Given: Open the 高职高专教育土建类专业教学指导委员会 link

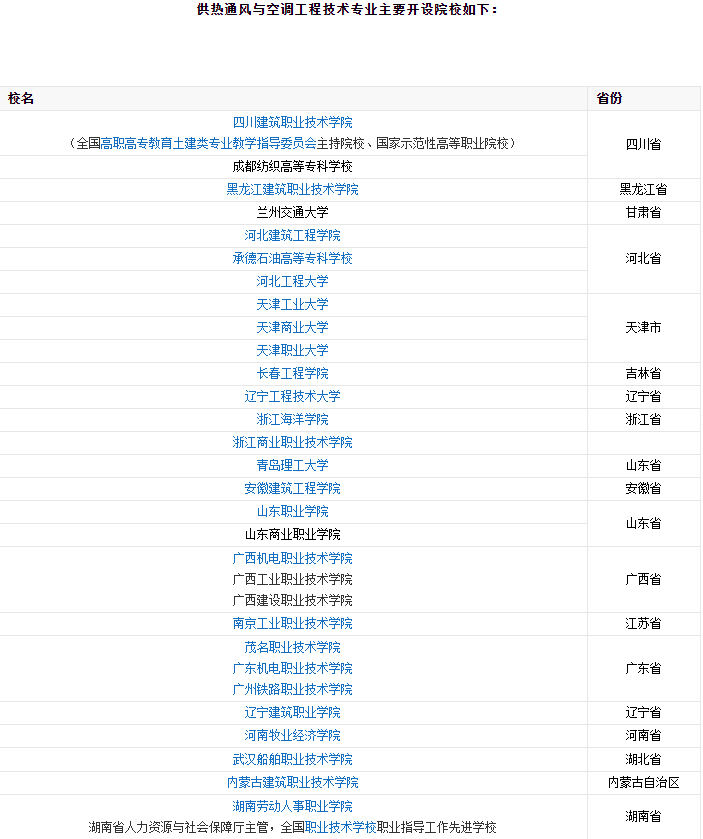Looking at the screenshot, I should 208,143.
